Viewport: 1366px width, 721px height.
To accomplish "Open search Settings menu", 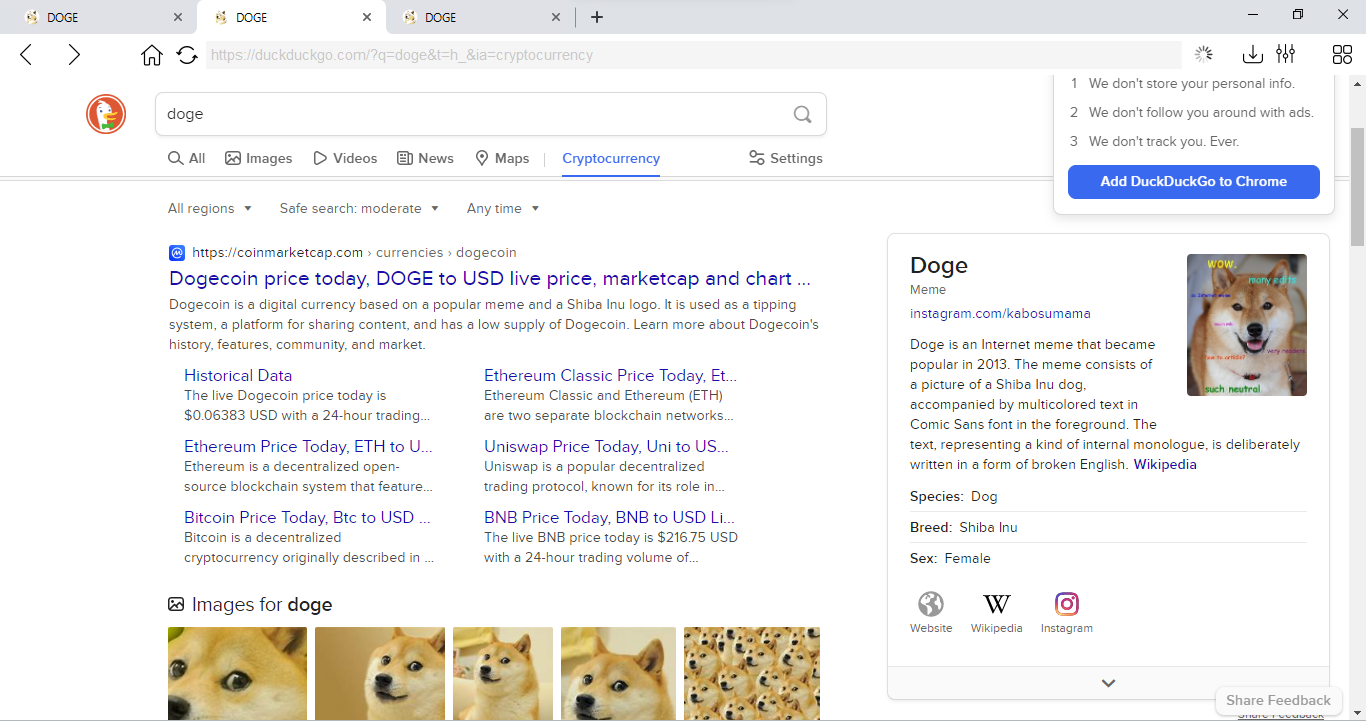I will tap(786, 158).
